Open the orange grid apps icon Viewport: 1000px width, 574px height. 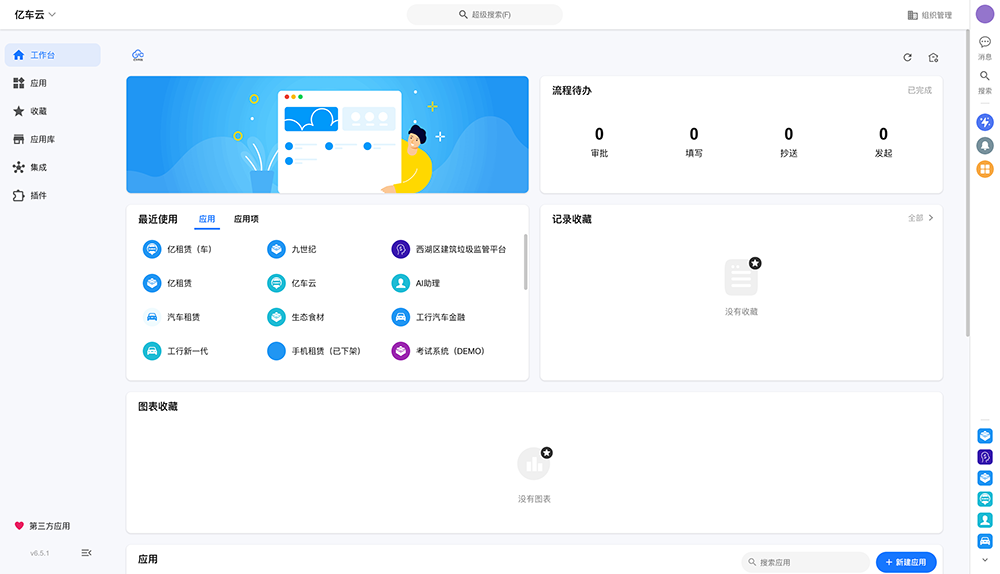pos(985,169)
